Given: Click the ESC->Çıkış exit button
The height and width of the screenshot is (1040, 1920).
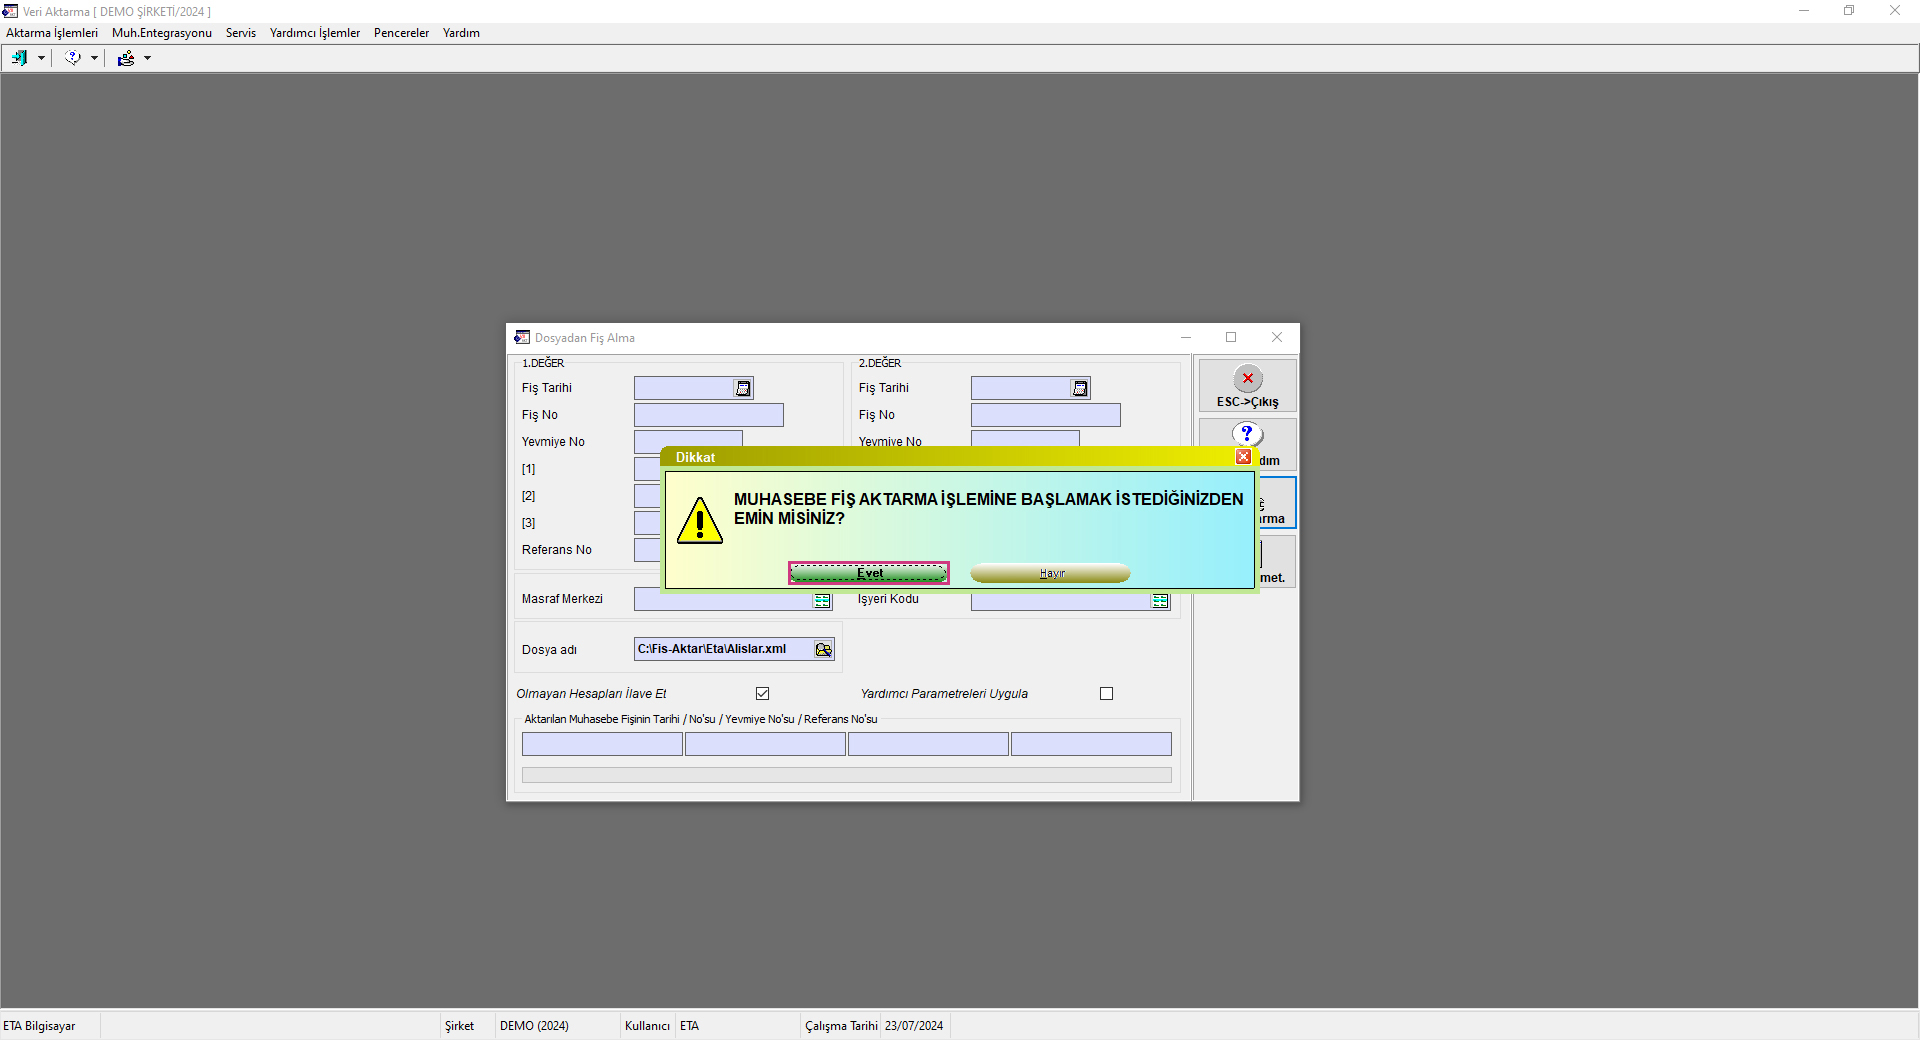Looking at the screenshot, I should point(1247,386).
